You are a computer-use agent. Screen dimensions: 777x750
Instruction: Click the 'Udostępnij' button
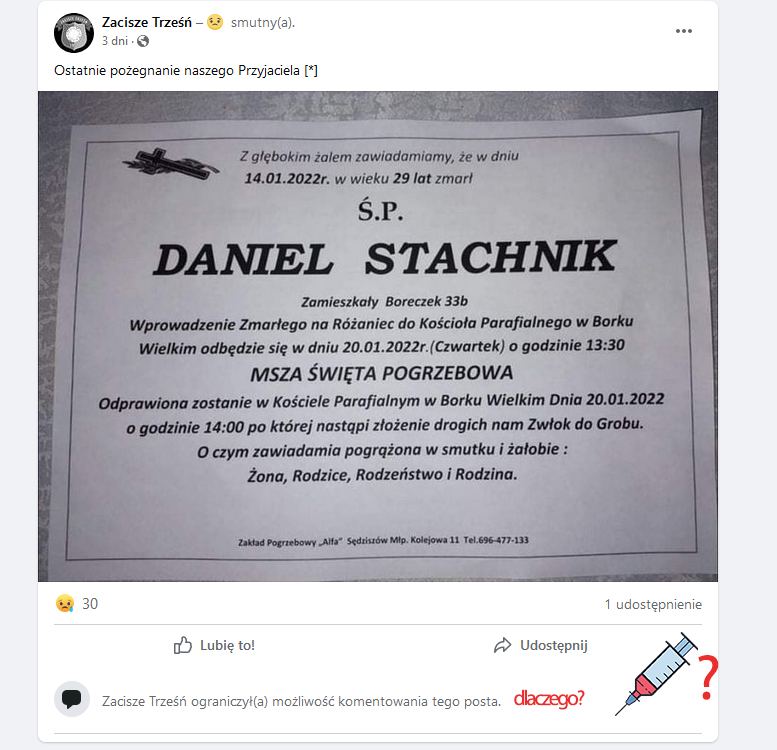tap(540, 645)
